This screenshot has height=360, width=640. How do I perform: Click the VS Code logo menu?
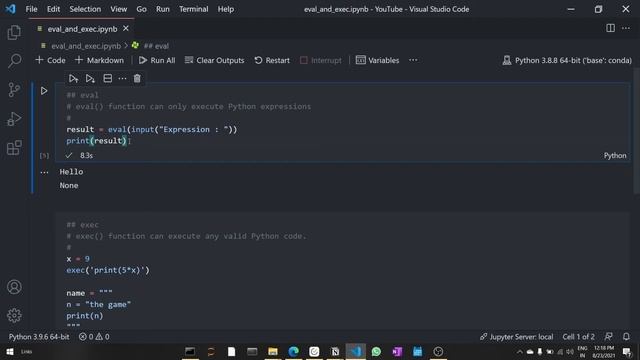point(11,9)
